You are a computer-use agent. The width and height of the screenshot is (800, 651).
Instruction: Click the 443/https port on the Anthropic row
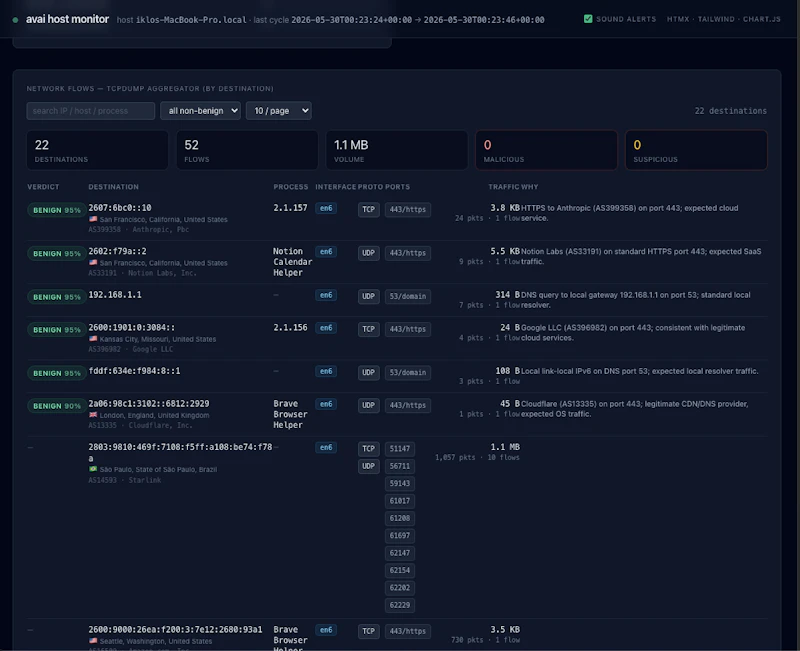tap(408, 210)
